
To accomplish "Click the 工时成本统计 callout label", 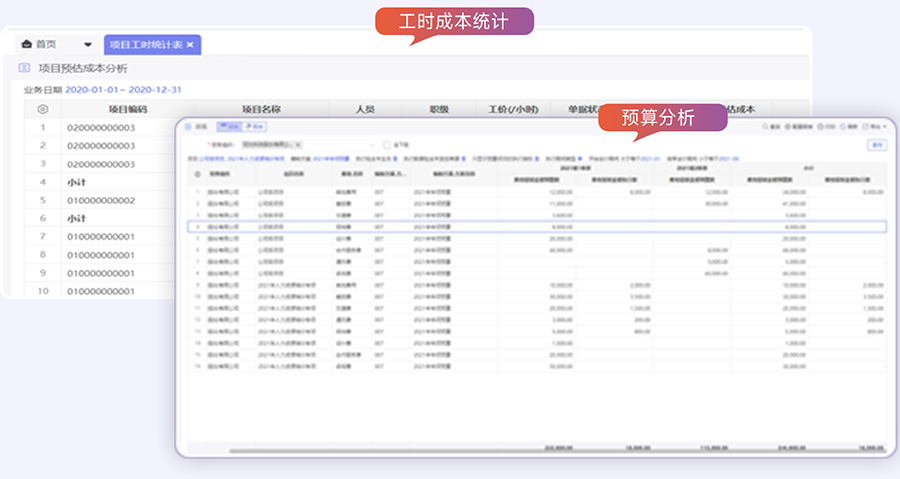I will pyautogui.click(x=454, y=22).
